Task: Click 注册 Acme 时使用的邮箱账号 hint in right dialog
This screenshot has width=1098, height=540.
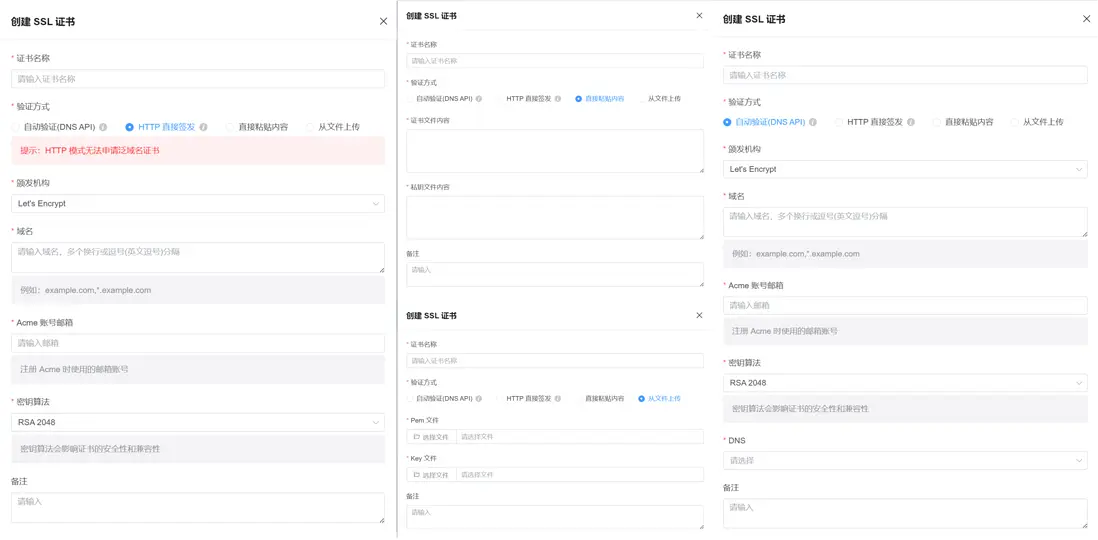Action: (x=905, y=331)
